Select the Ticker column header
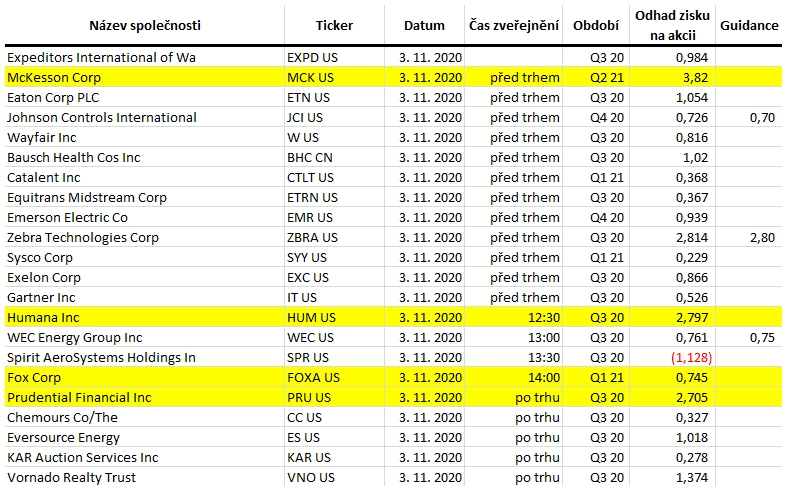The width and height of the screenshot is (787, 490). click(x=334, y=26)
